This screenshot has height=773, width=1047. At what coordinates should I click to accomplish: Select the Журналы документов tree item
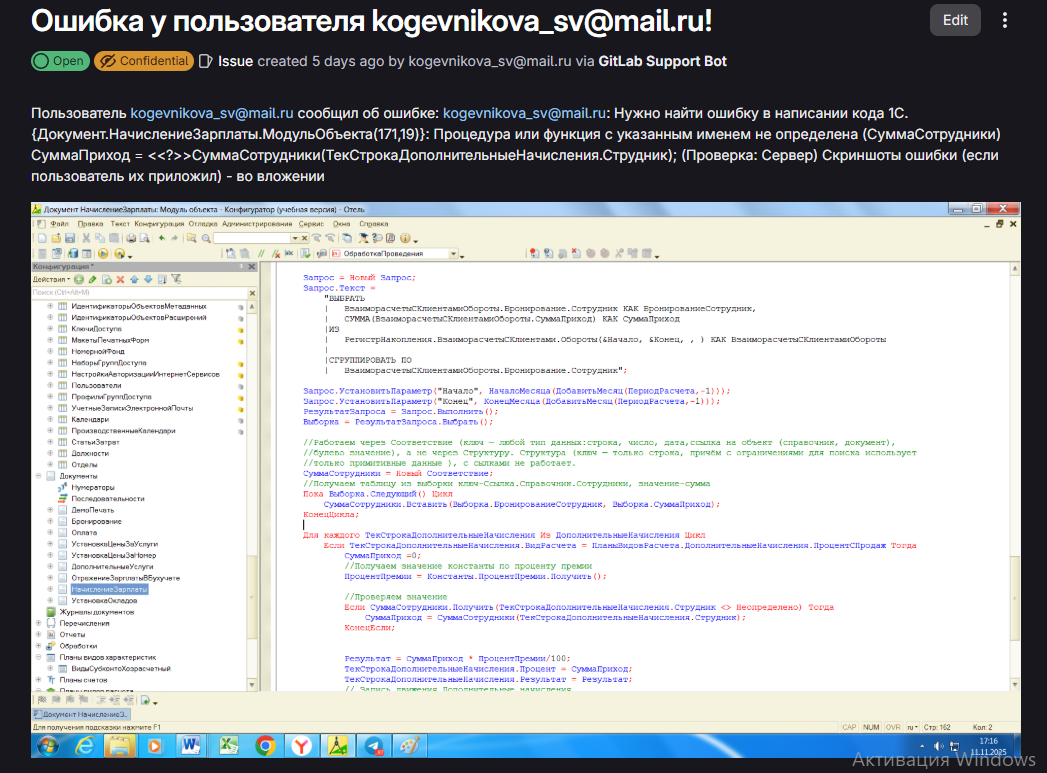pos(97,612)
